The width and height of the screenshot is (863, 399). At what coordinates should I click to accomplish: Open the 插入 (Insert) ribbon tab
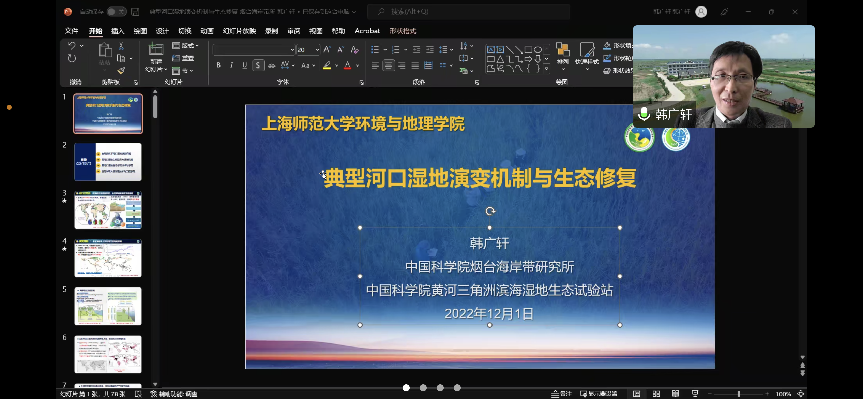pos(118,31)
